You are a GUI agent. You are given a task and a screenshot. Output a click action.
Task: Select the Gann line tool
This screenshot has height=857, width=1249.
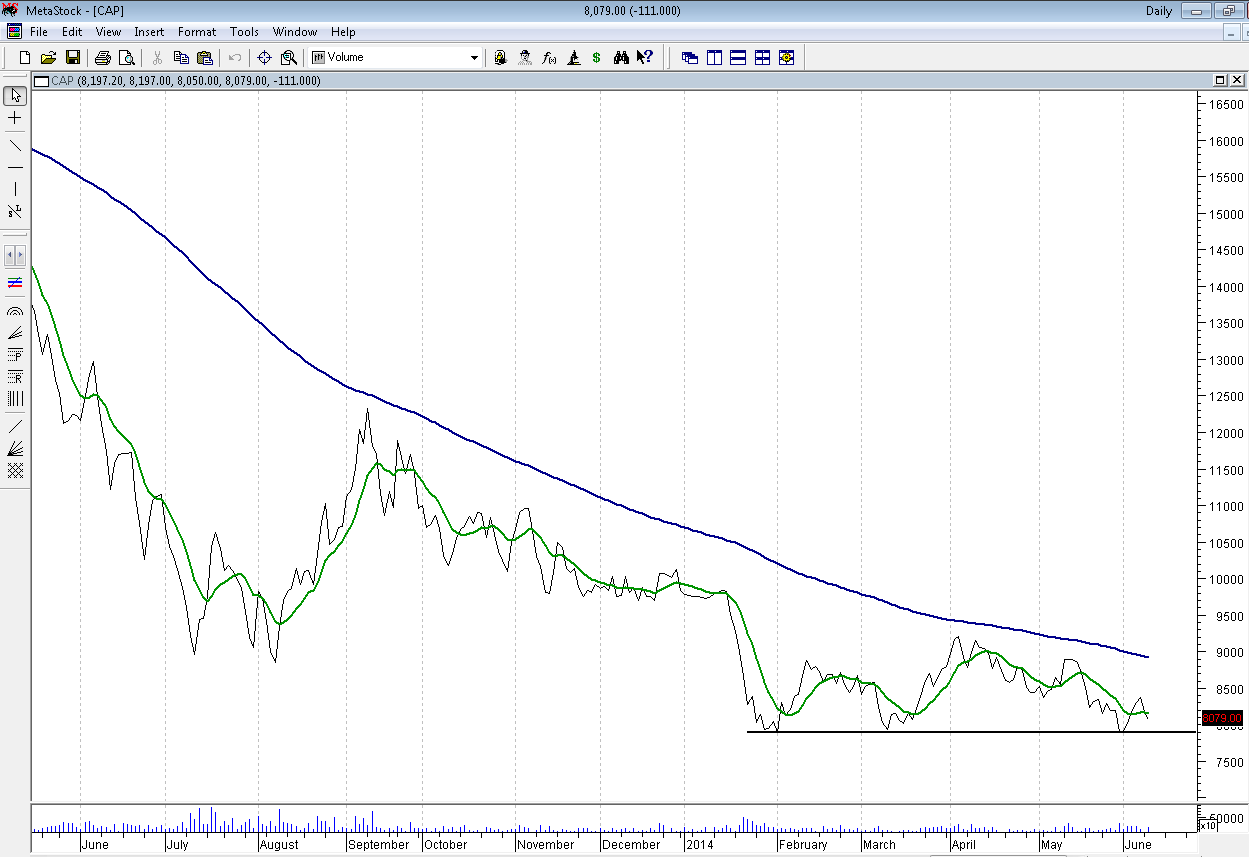(x=15, y=426)
